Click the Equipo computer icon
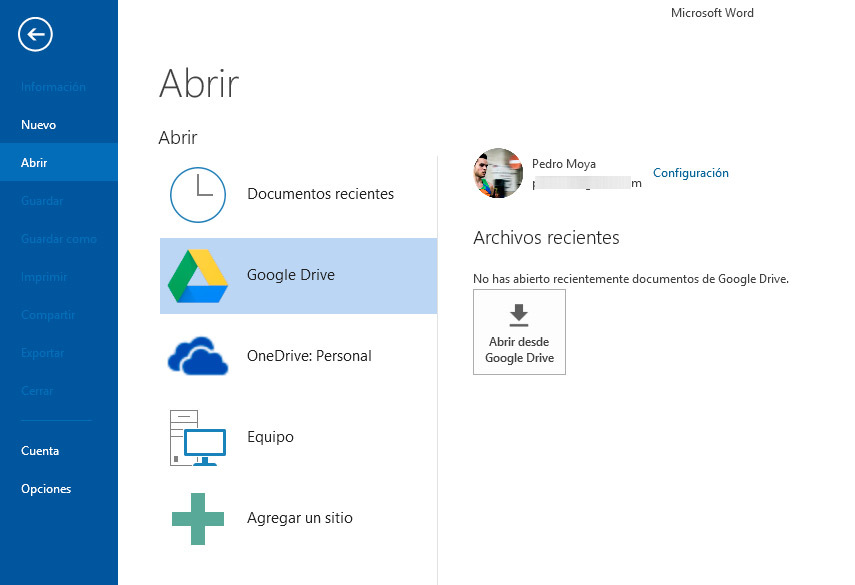 click(197, 438)
